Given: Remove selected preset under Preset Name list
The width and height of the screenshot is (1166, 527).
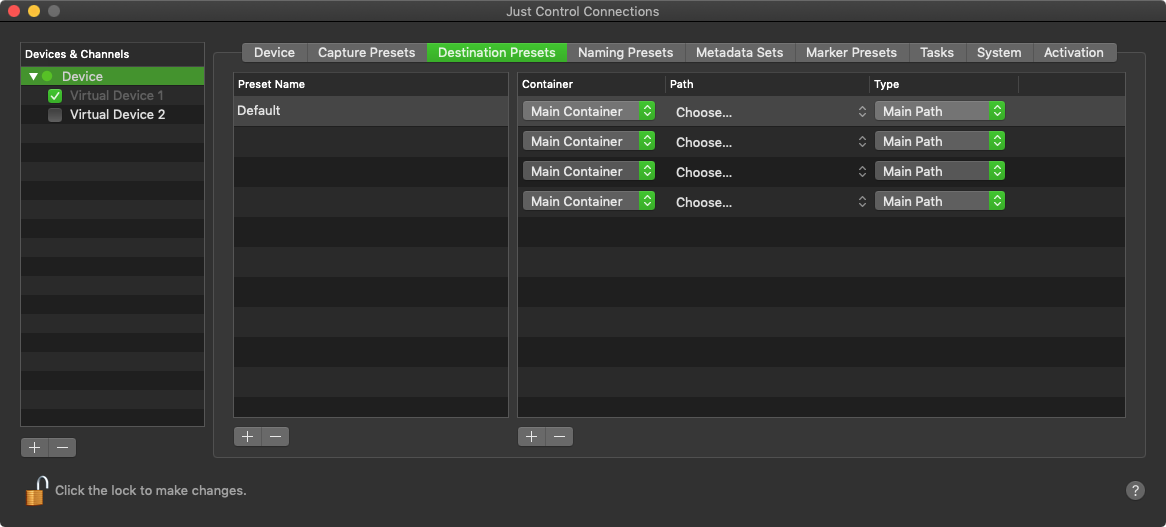Looking at the screenshot, I should pos(275,436).
